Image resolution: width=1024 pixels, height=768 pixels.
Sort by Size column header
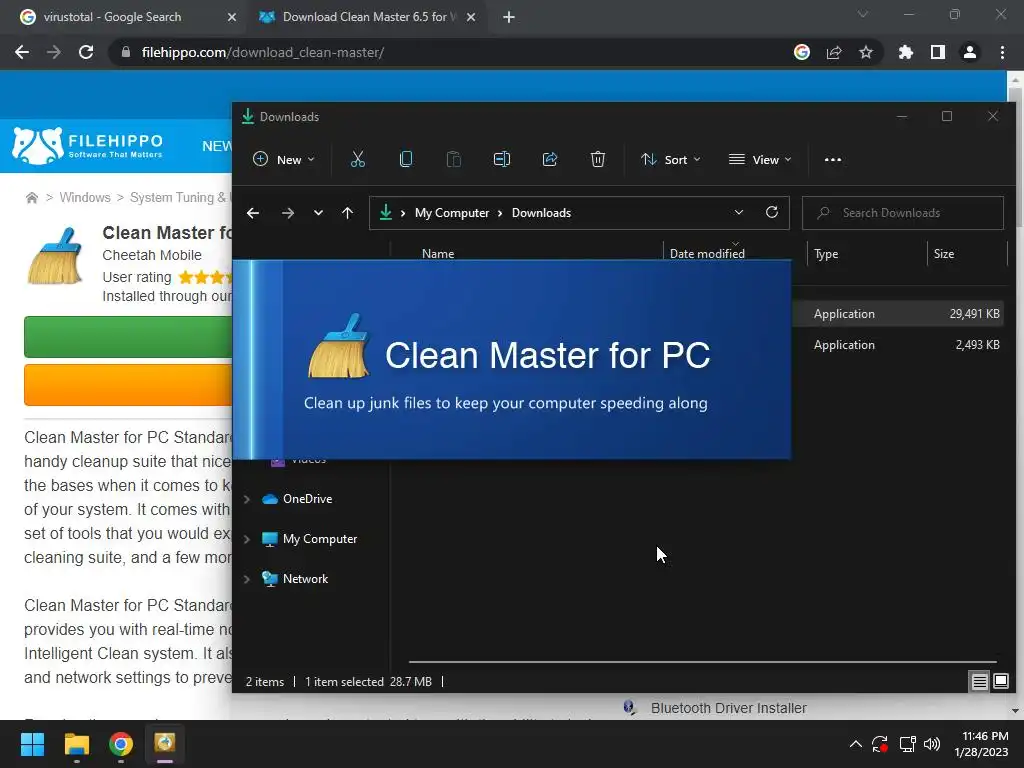click(944, 253)
